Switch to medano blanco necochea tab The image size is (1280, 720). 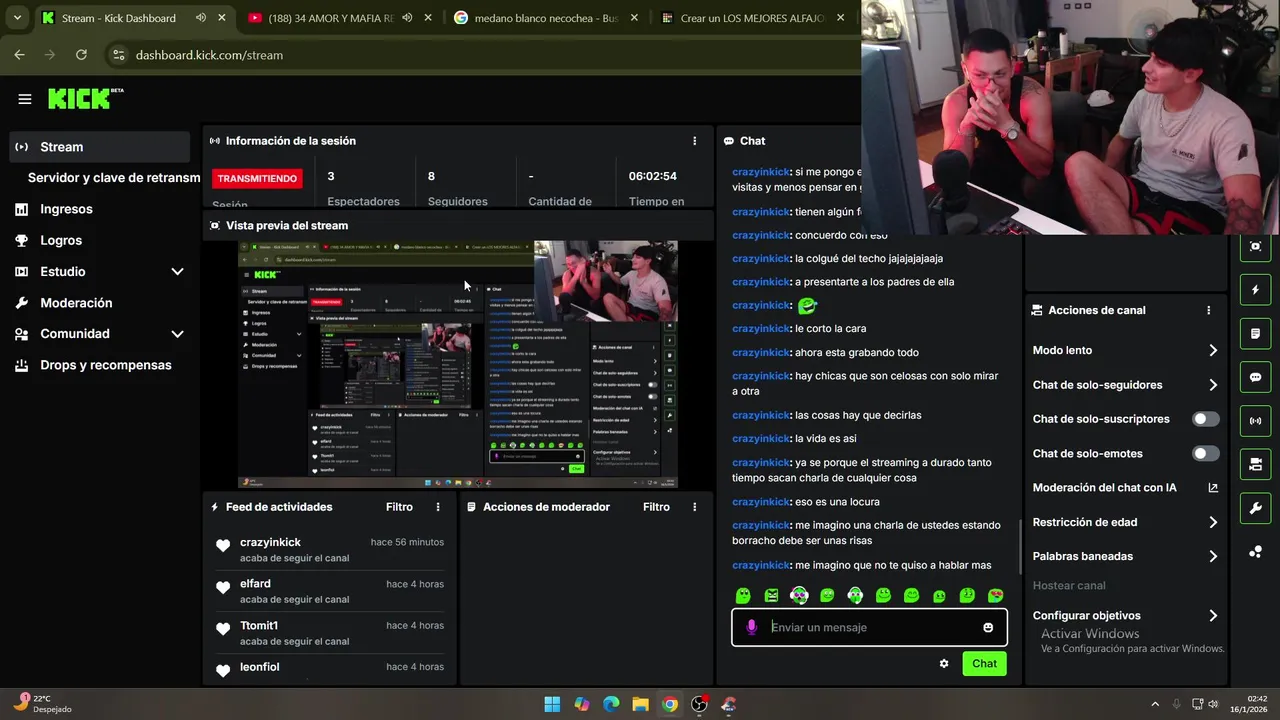click(546, 18)
